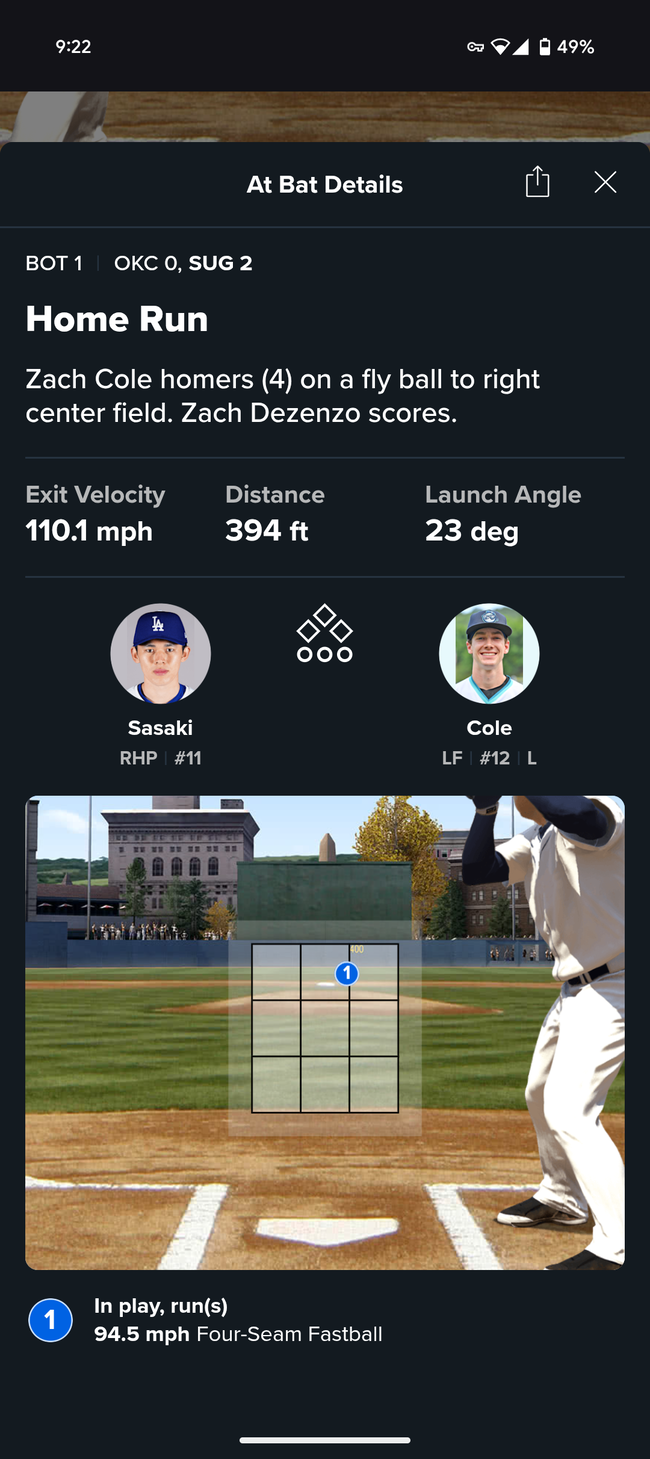Tap the share icon in header

click(537, 182)
